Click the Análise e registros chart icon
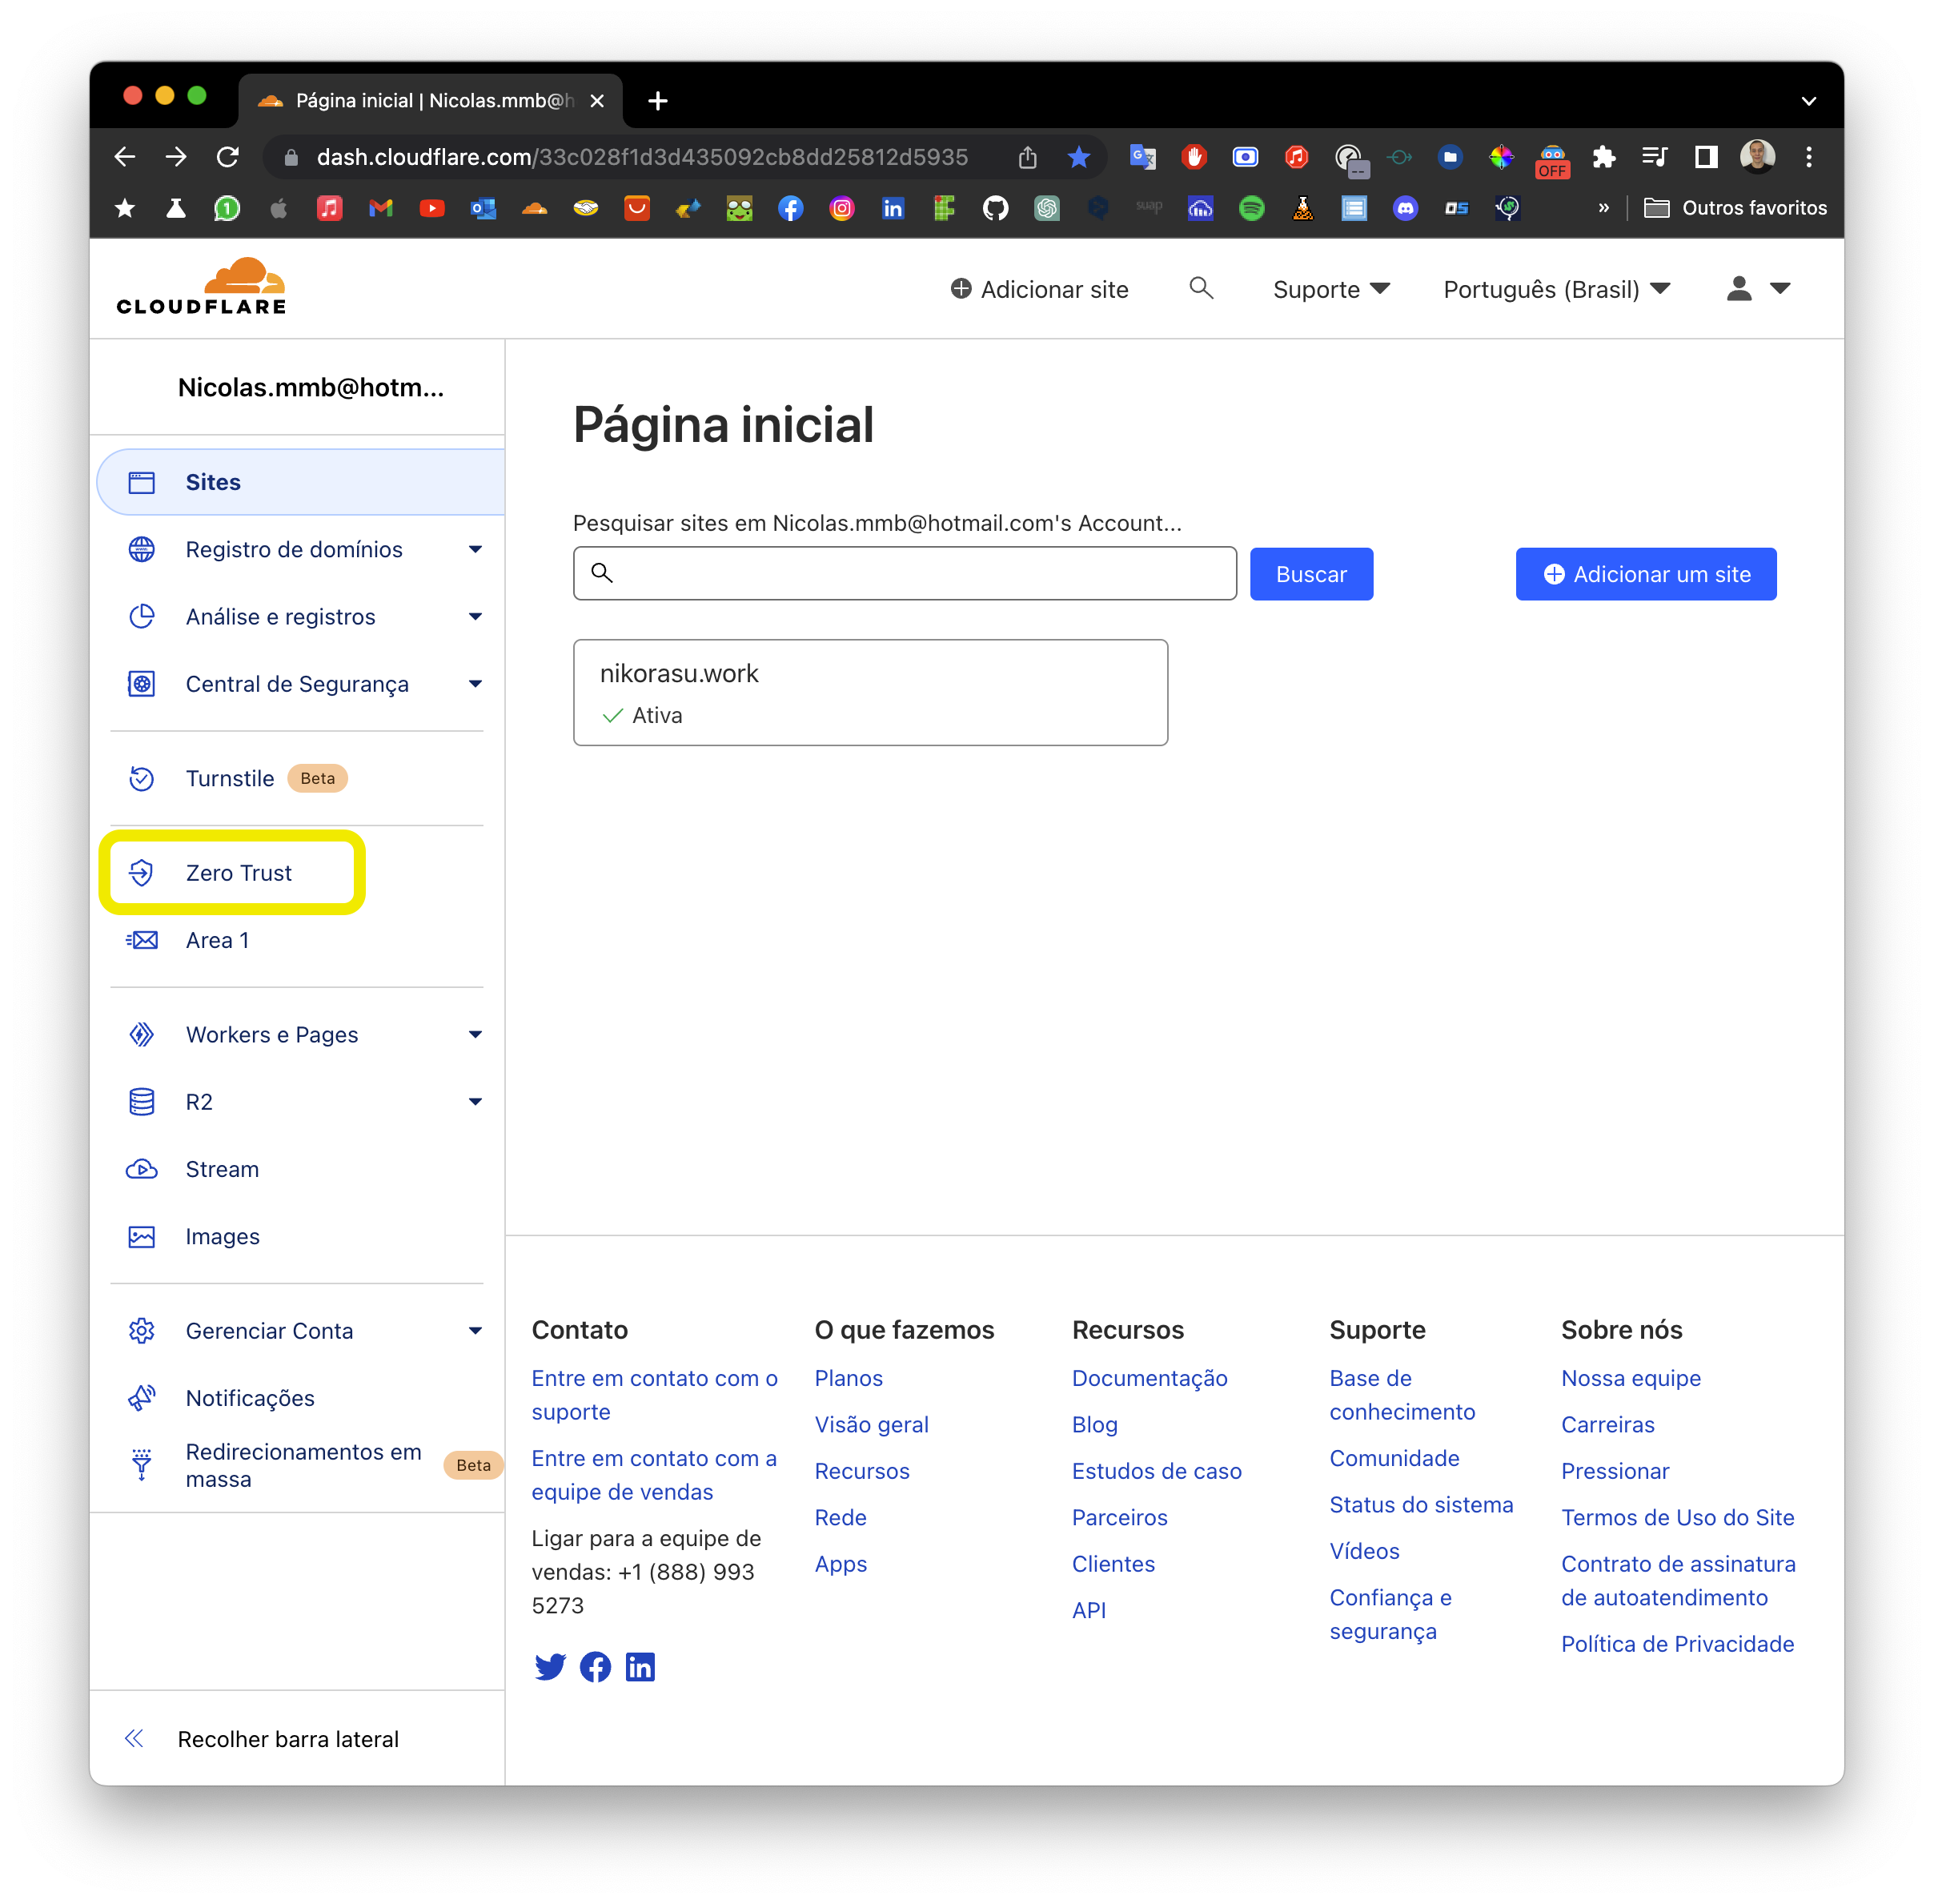The width and height of the screenshot is (1934, 1904). tap(142, 616)
